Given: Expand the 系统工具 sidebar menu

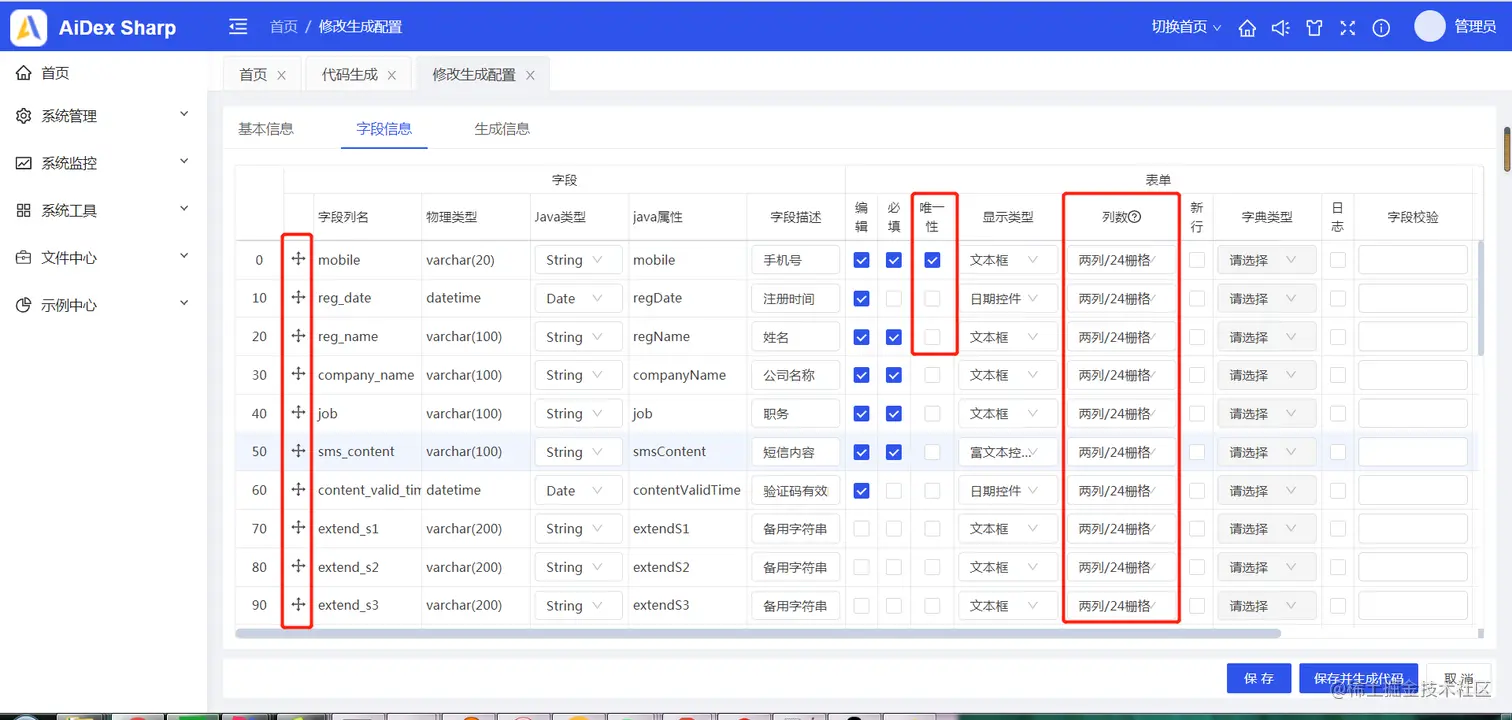Looking at the screenshot, I should pyautogui.click(x=103, y=210).
